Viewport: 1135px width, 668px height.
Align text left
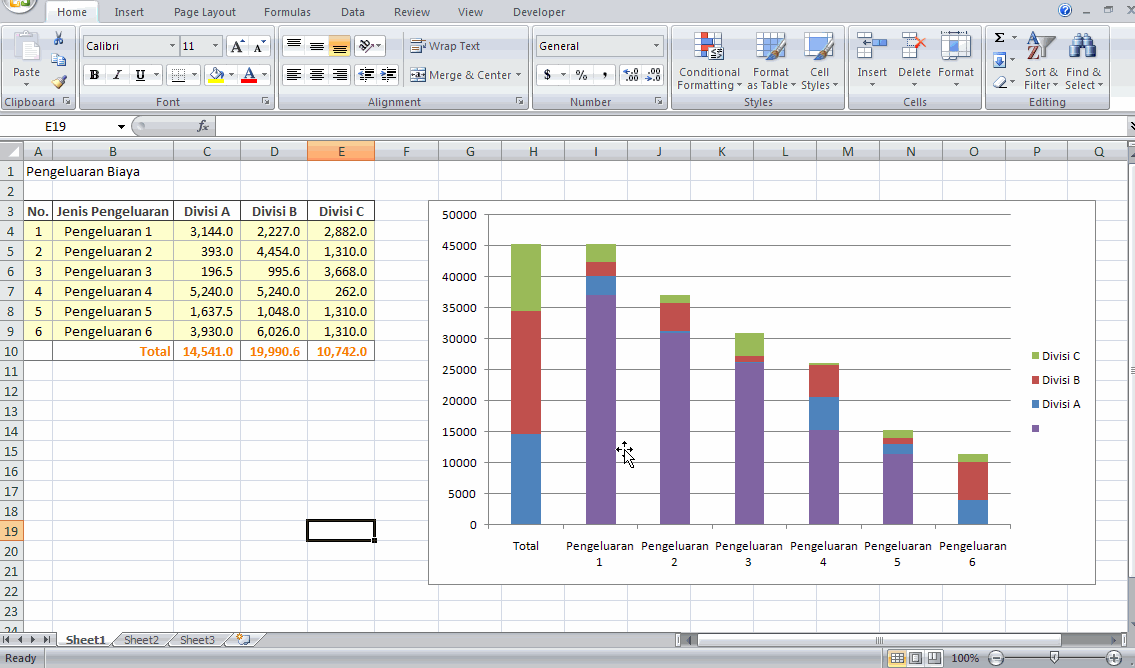pyautogui.click(x=294, y=75)
